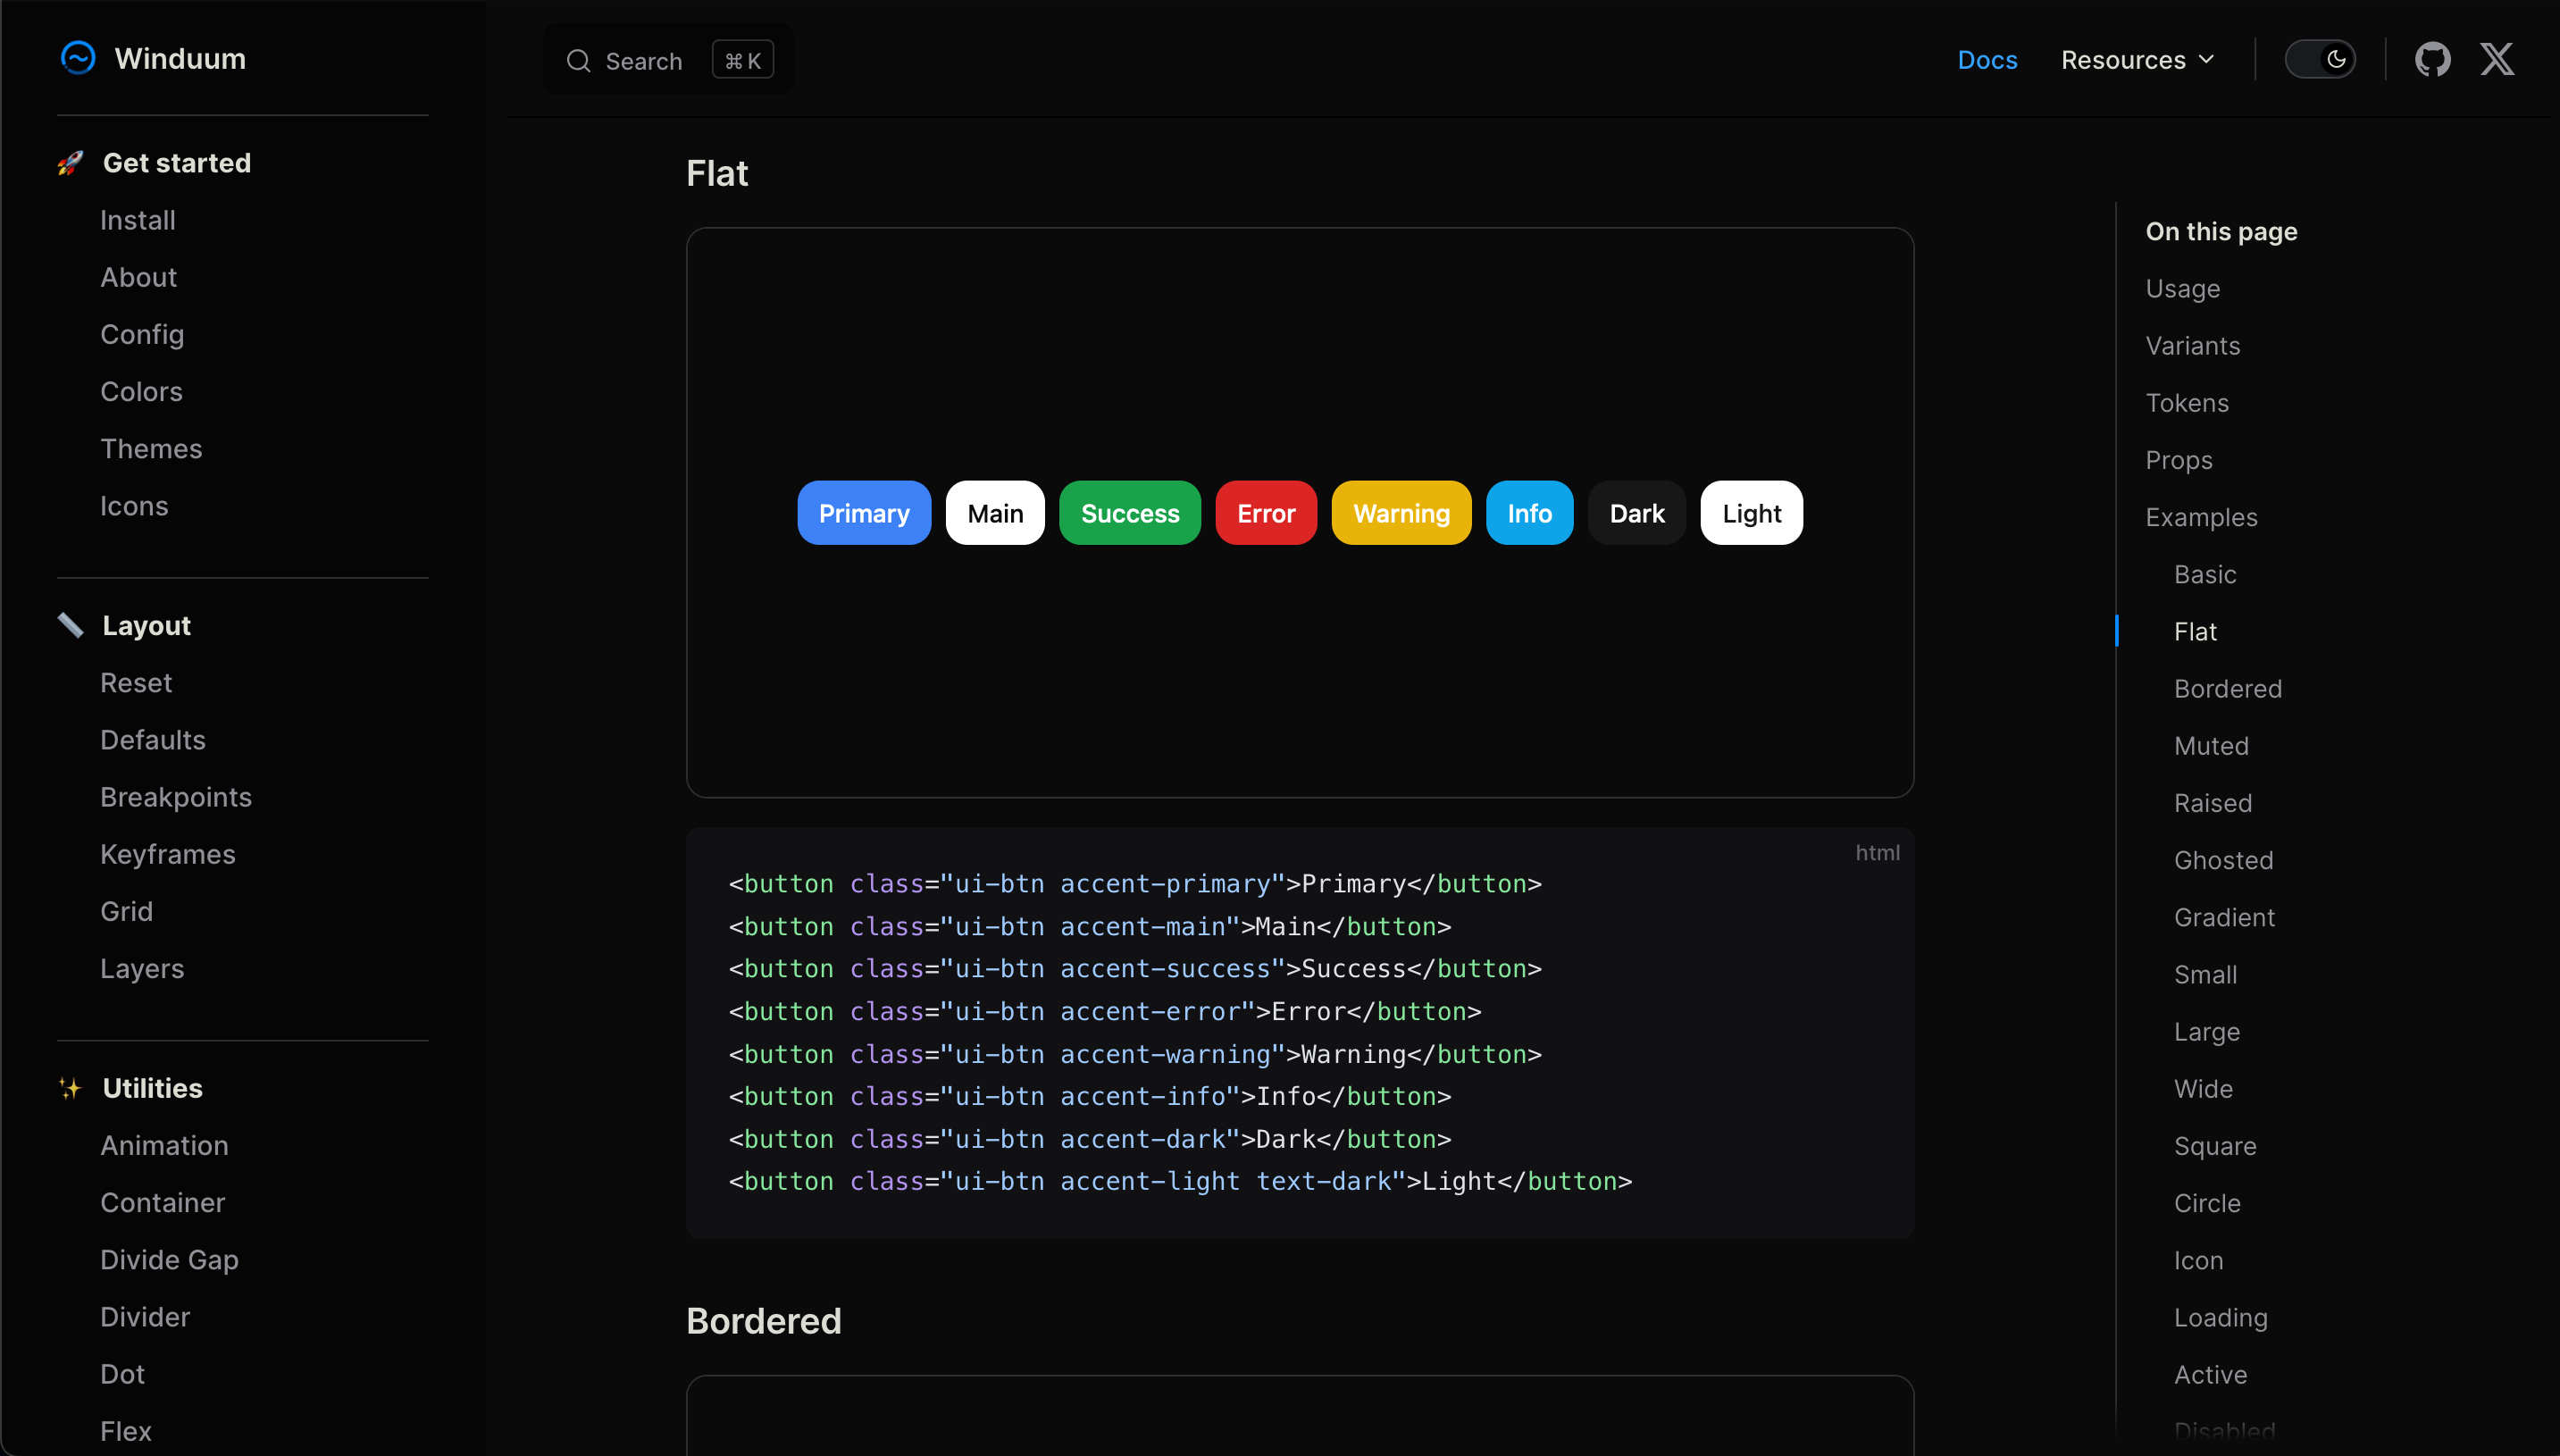Go to the Keyframes page
The width and height of the screenshot is (2560, 1456).
tap(168, 854)
